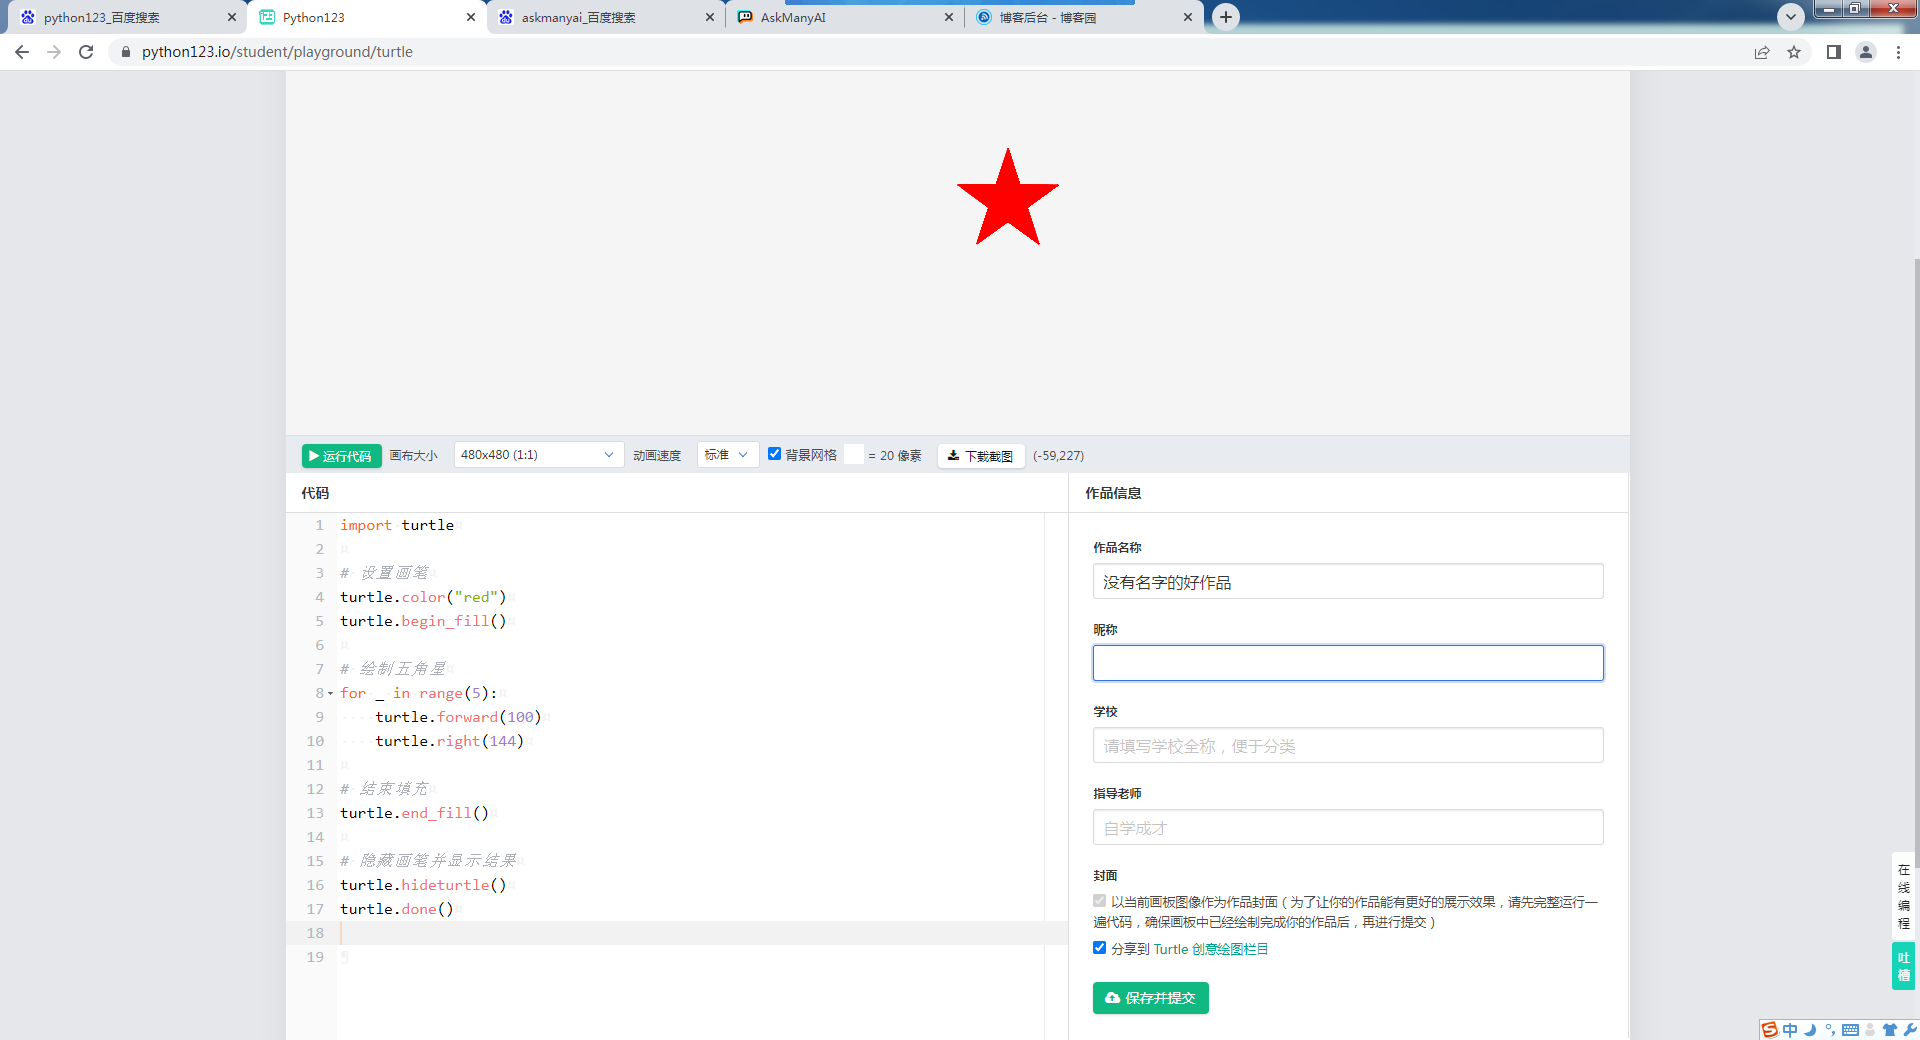Open the 动画速度 标准 dropdown

pyautogui.click(x=727, y=455)
